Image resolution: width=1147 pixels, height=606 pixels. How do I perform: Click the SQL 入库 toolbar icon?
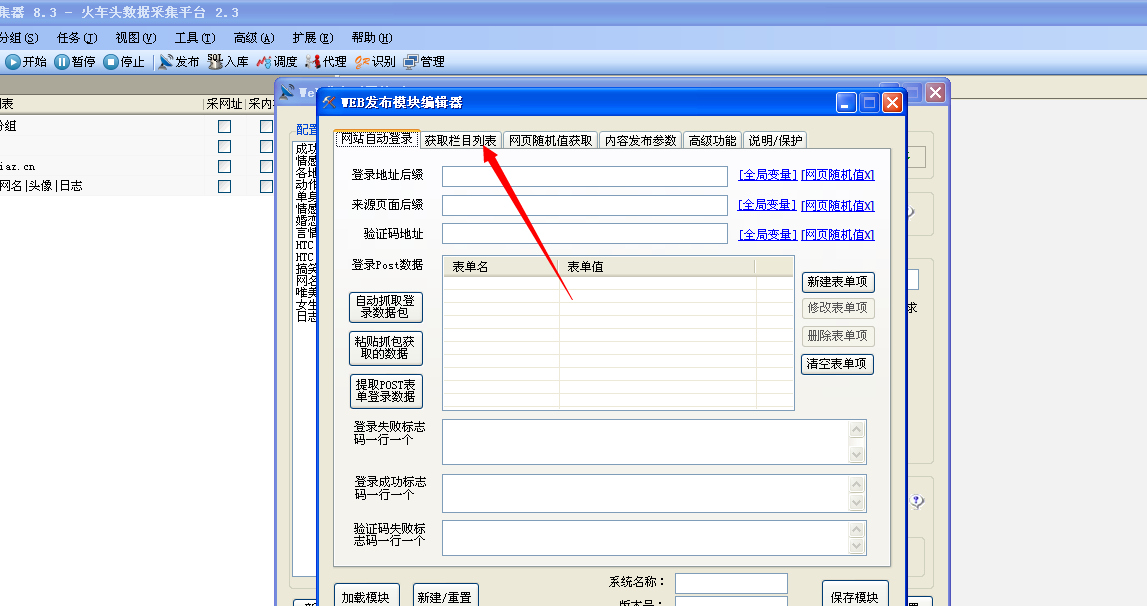coord(215,62)
